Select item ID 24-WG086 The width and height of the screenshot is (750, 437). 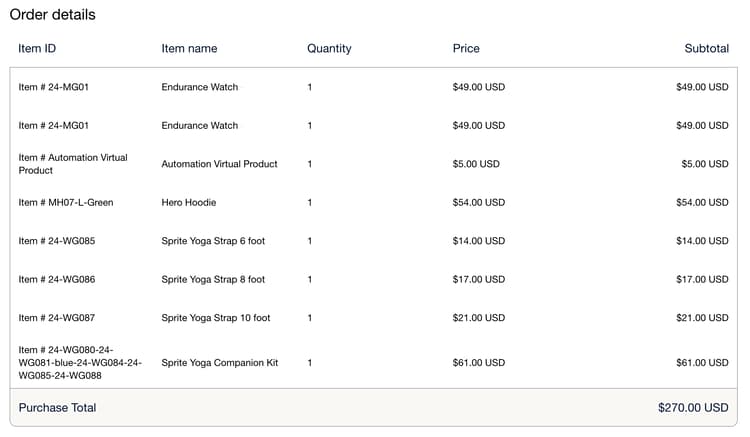tap(57, 280)
